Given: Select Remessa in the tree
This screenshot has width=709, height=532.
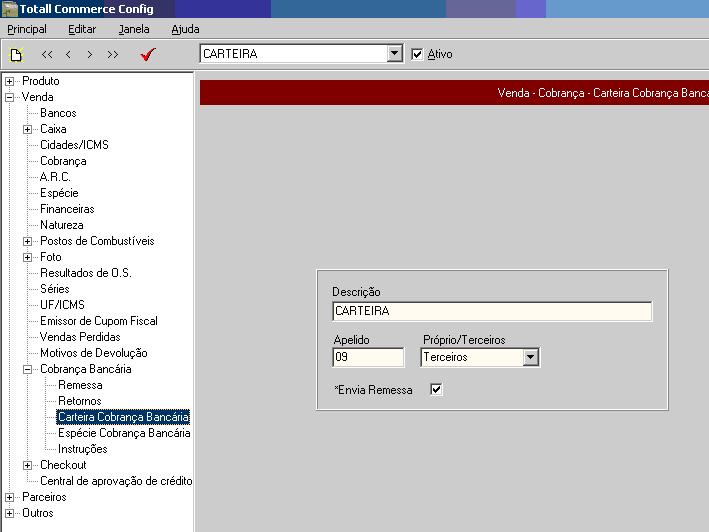Looking at the screenshot, I should coord(80,385).
